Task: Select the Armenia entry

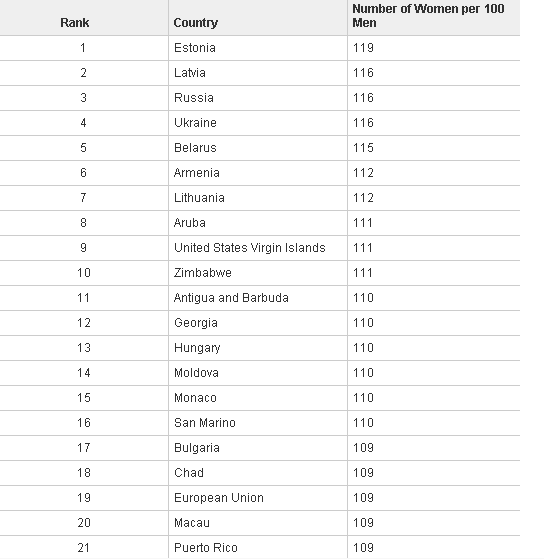Action: (x=196, y=173)
